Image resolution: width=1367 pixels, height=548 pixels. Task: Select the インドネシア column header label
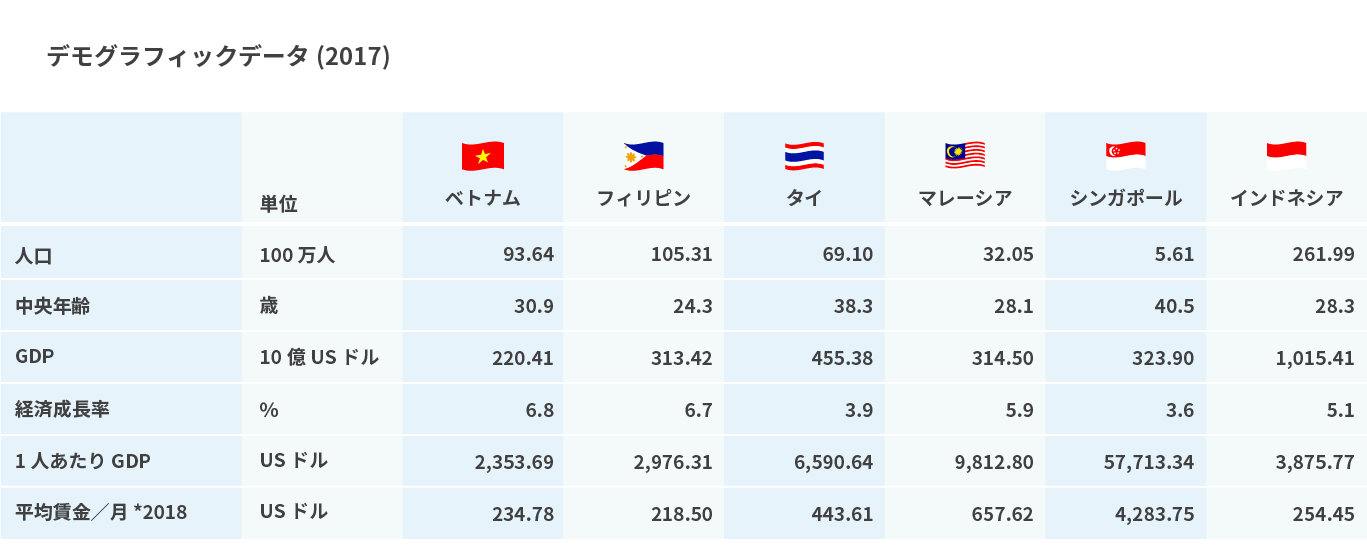(x=1287, y=198)
